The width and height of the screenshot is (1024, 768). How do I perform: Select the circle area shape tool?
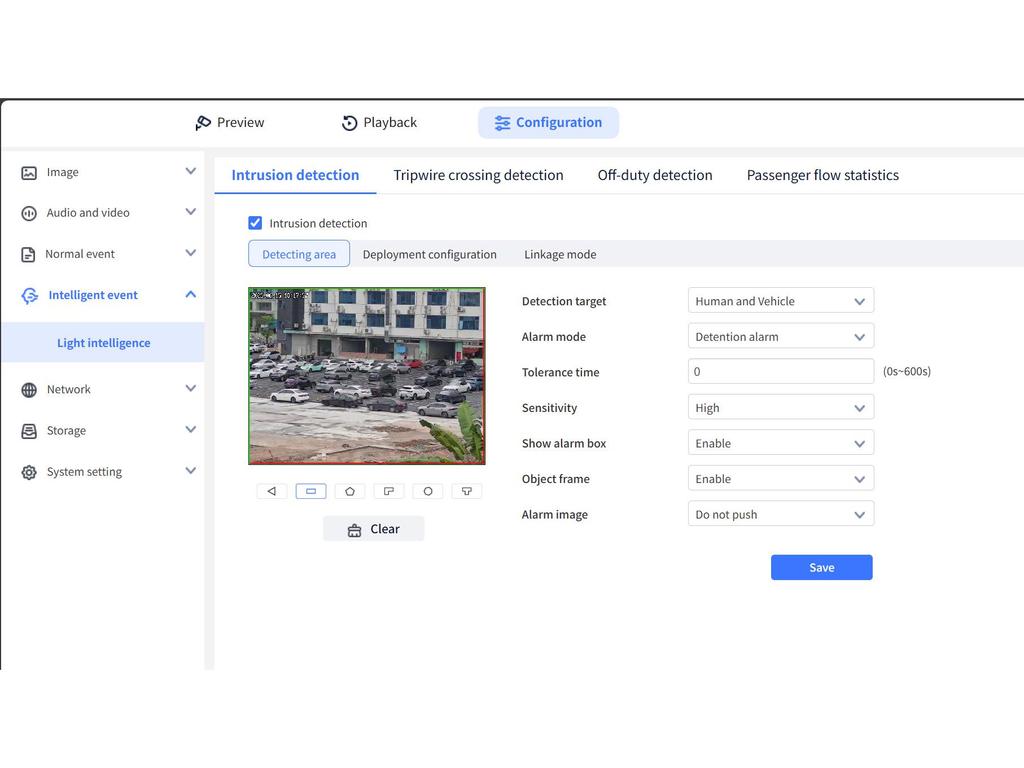point(428,491)
